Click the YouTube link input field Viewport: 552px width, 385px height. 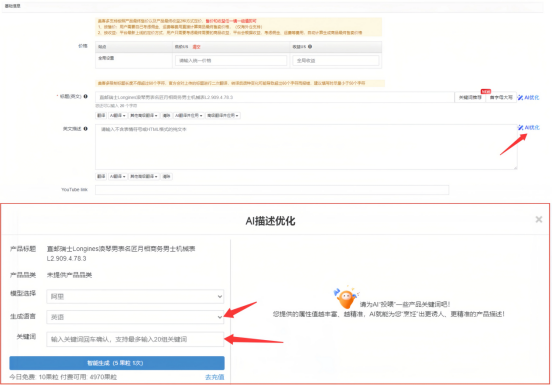tap(272, 190)
